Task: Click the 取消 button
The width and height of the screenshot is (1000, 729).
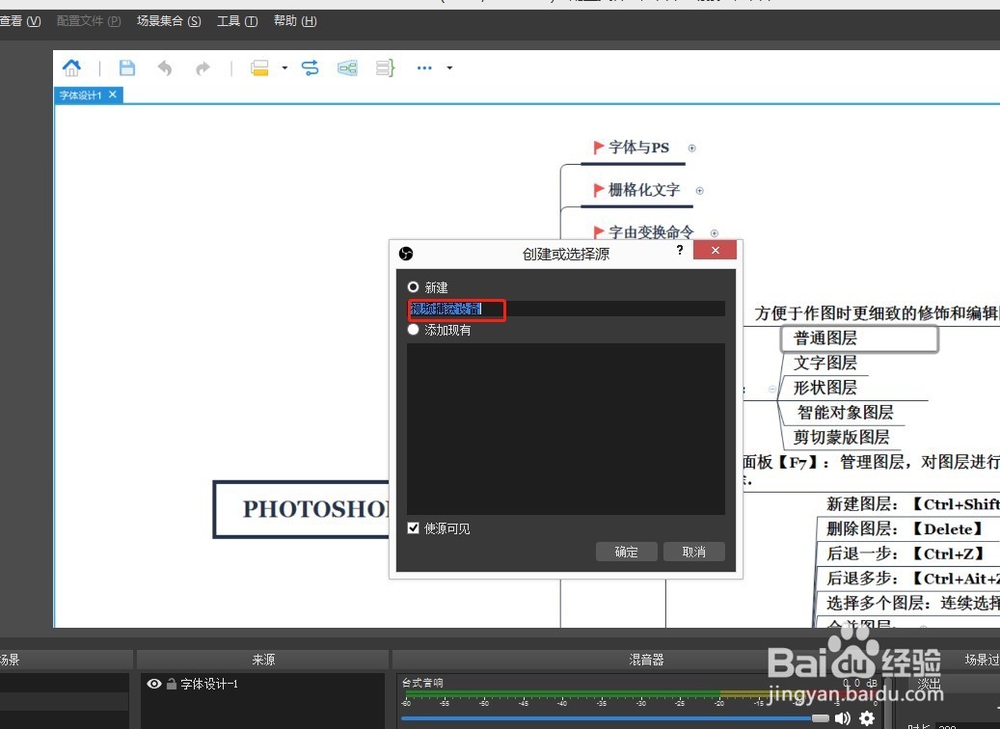Action: click(694, 552)
